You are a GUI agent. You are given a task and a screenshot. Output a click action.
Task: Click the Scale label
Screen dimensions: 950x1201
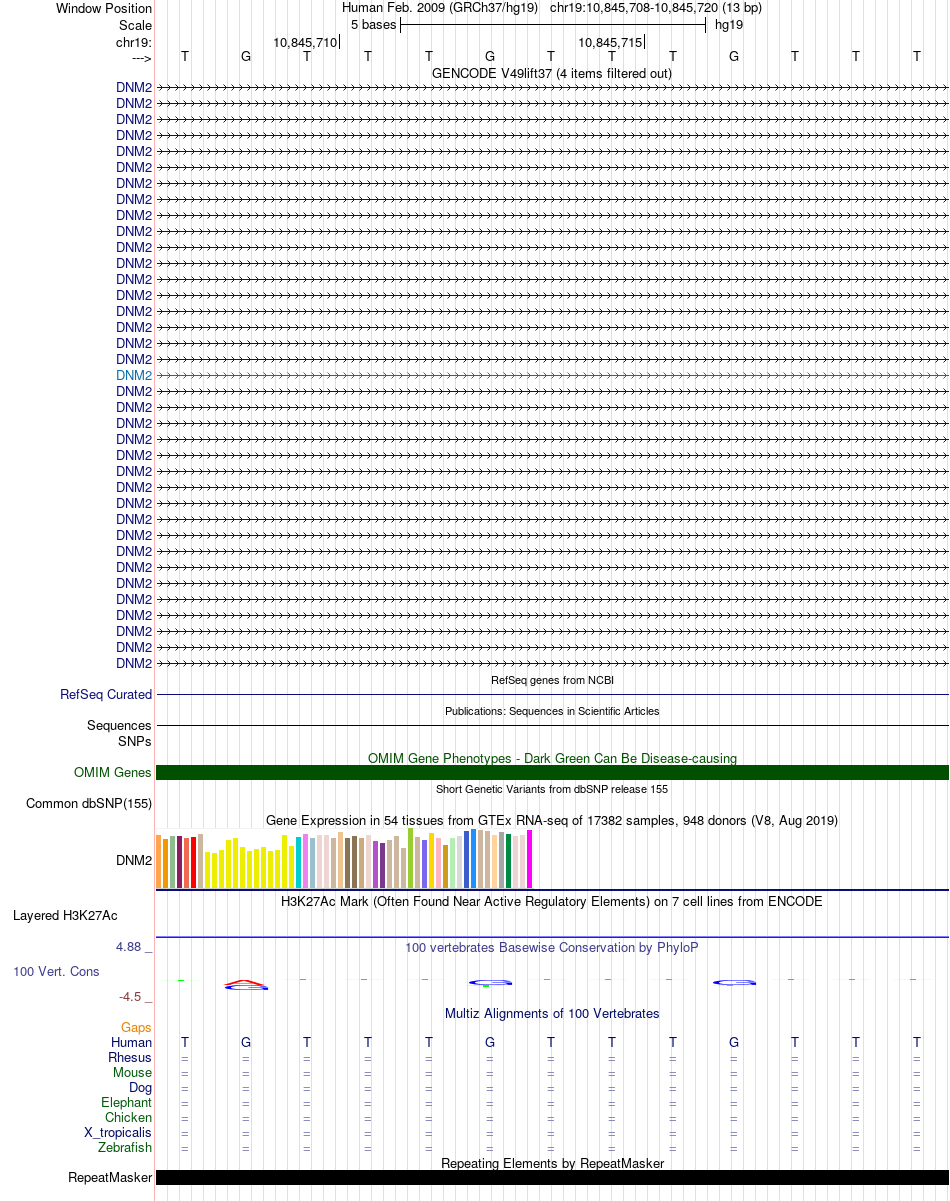point(135,25)
